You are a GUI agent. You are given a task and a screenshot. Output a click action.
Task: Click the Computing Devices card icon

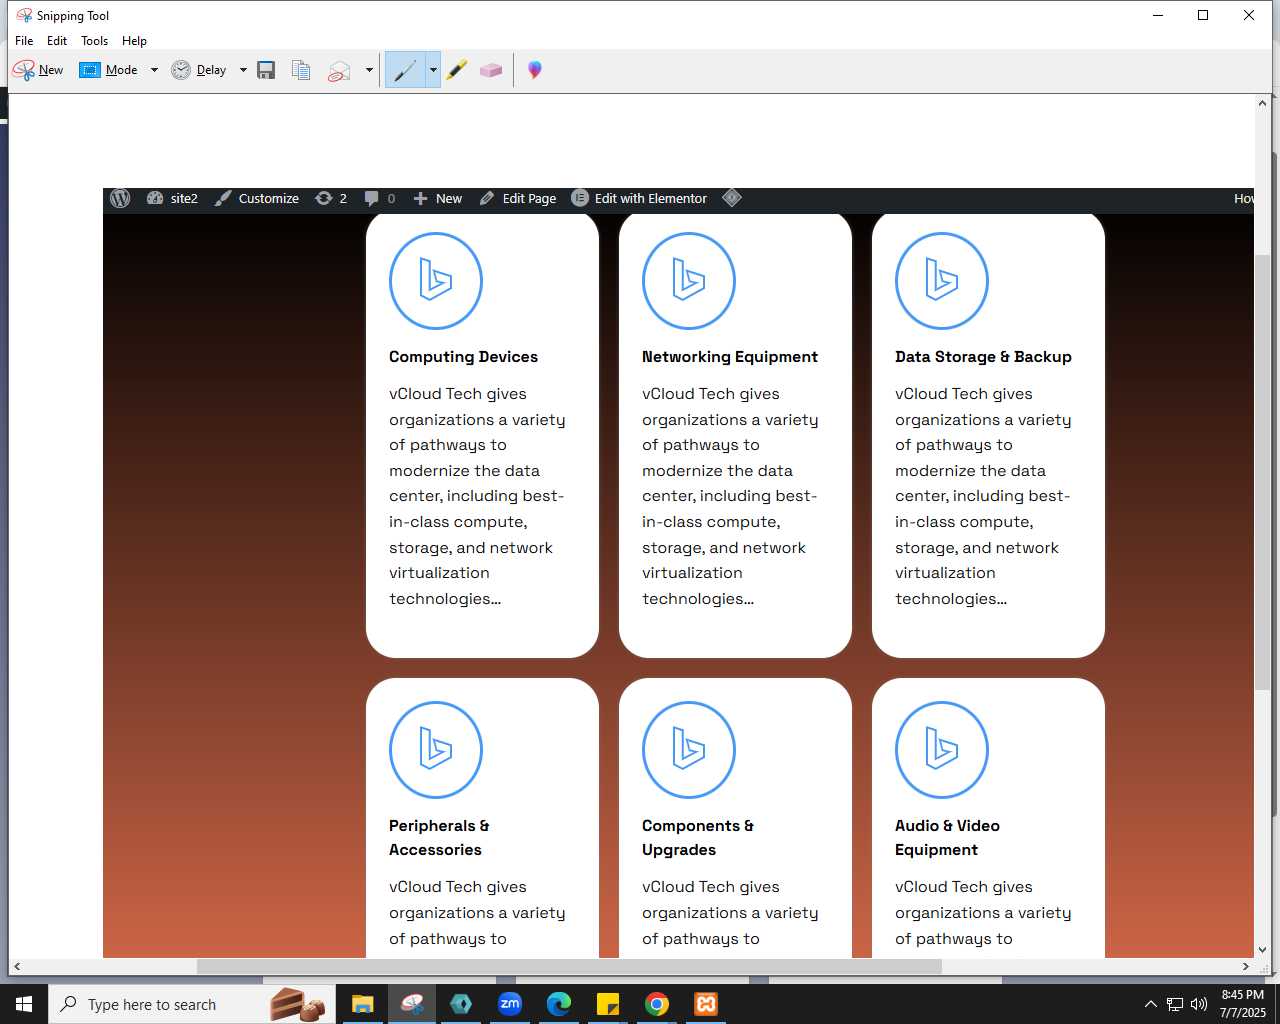436,281
